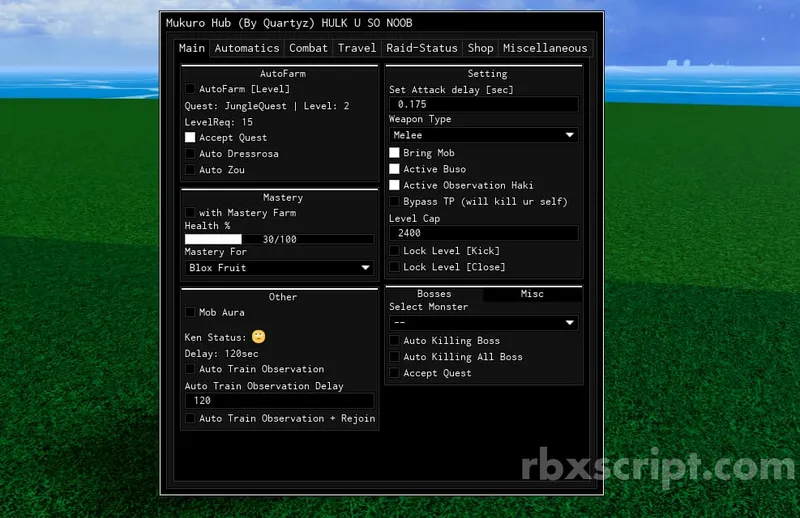
Task: Click the Auto Train Observation Delay field 120
Action: click(279, 401)
